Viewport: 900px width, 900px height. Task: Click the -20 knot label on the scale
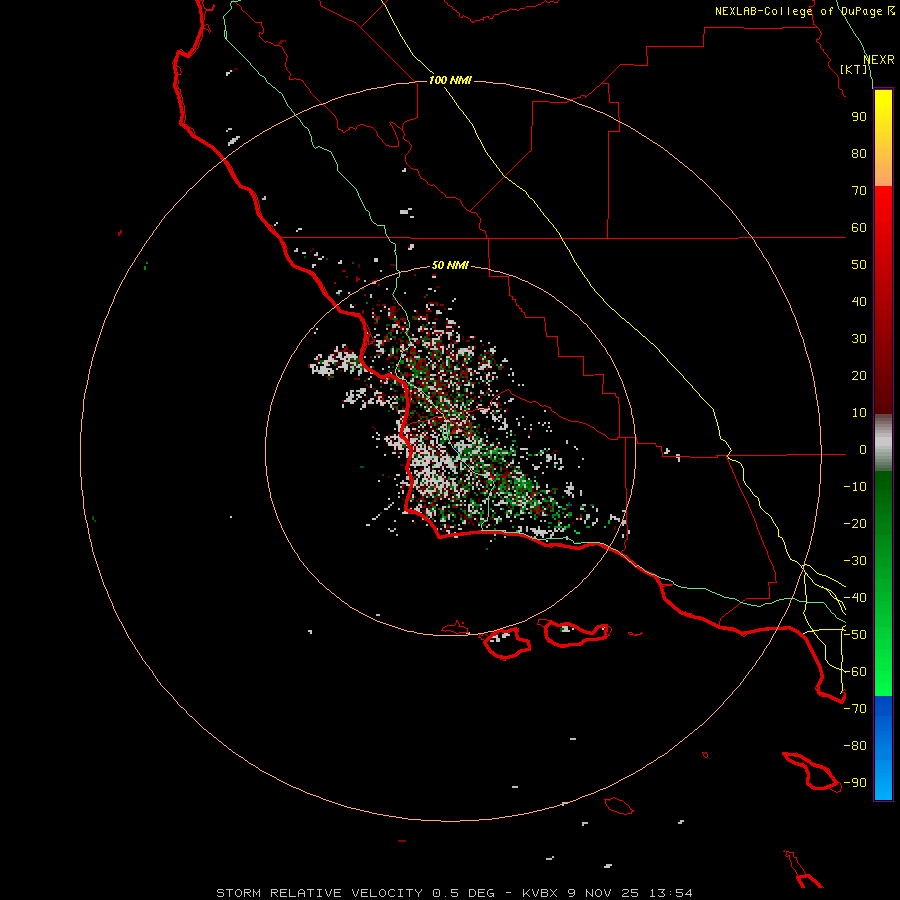click(855, 523)
